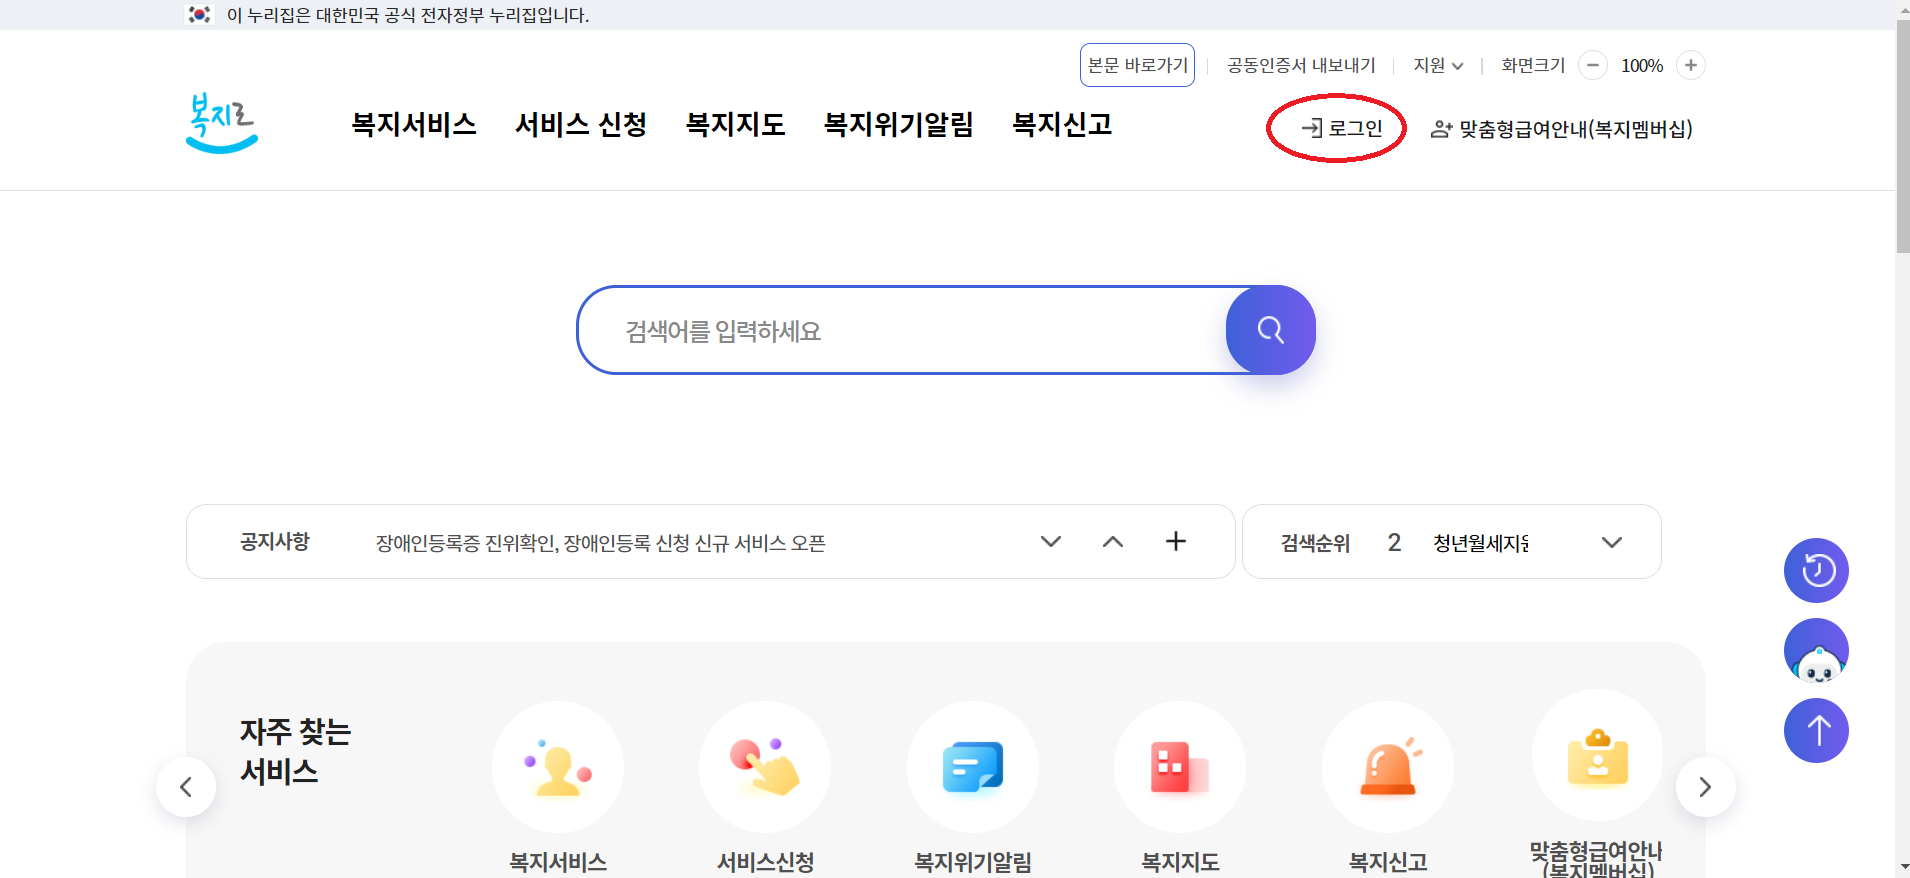Open the disability registration notice headline
The image size is (1910, 878).
coord(600,543)
